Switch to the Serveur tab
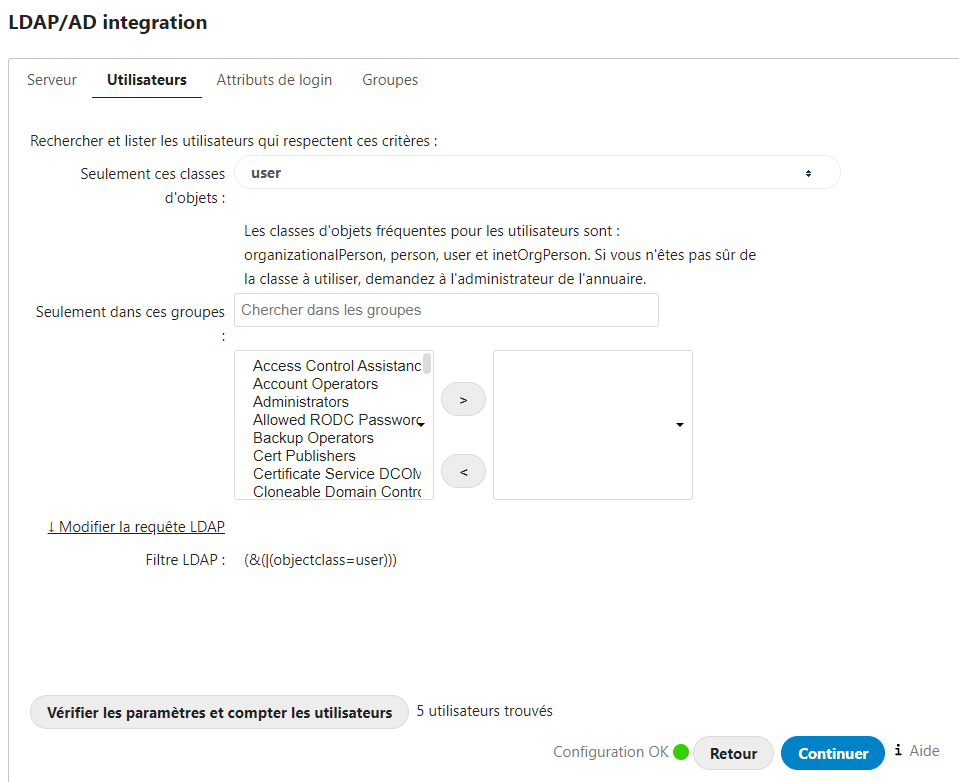This screenshot has height=782, width=959. (x=52, y=79)
